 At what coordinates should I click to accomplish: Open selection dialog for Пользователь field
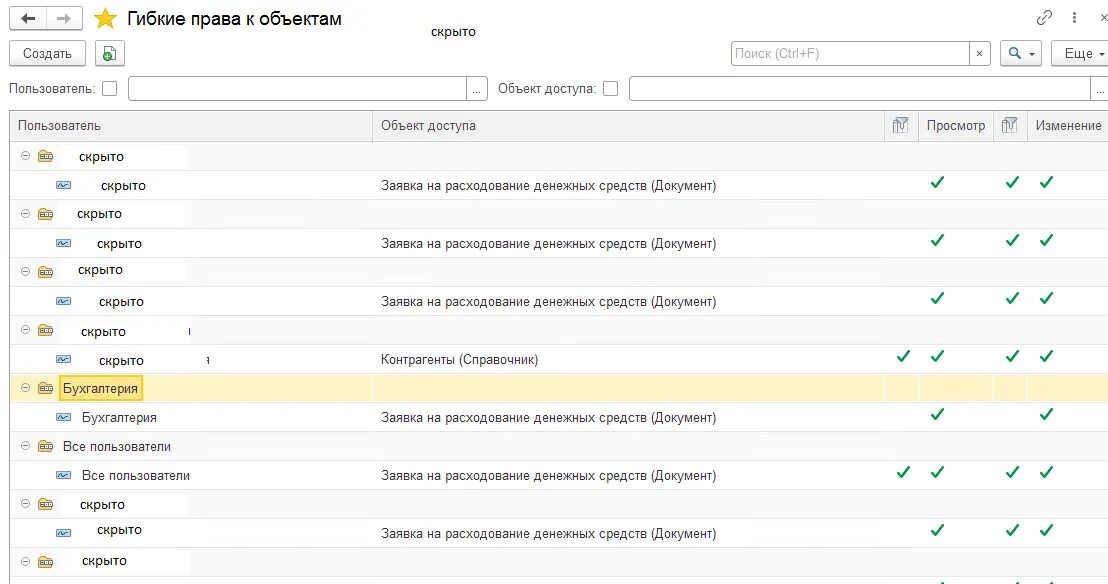[x=477, y=89]
